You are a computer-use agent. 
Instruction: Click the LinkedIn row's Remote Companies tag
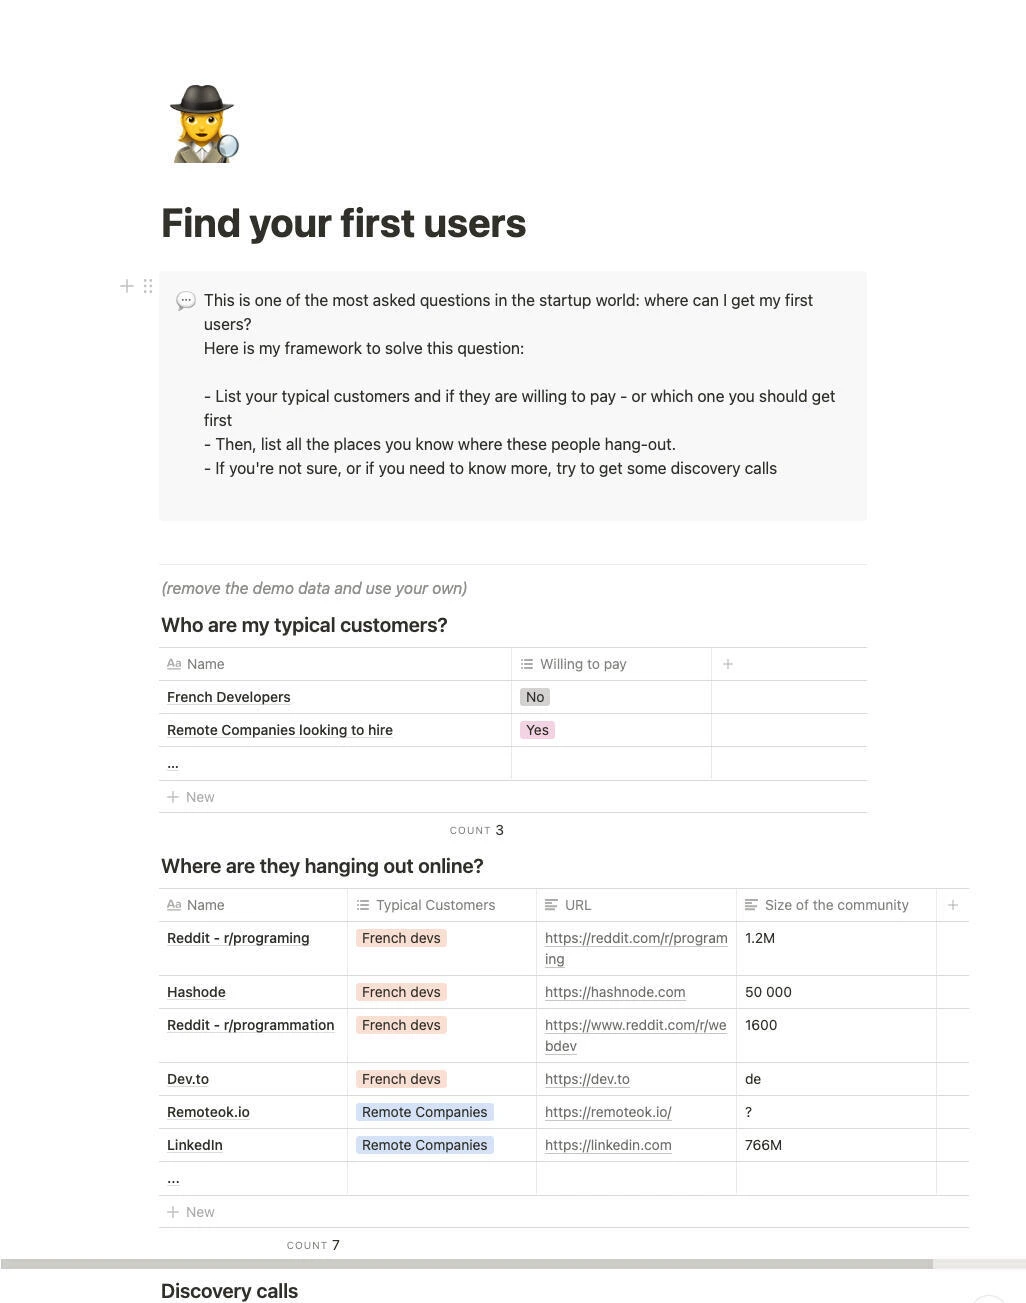click(x=424, y=1145)
